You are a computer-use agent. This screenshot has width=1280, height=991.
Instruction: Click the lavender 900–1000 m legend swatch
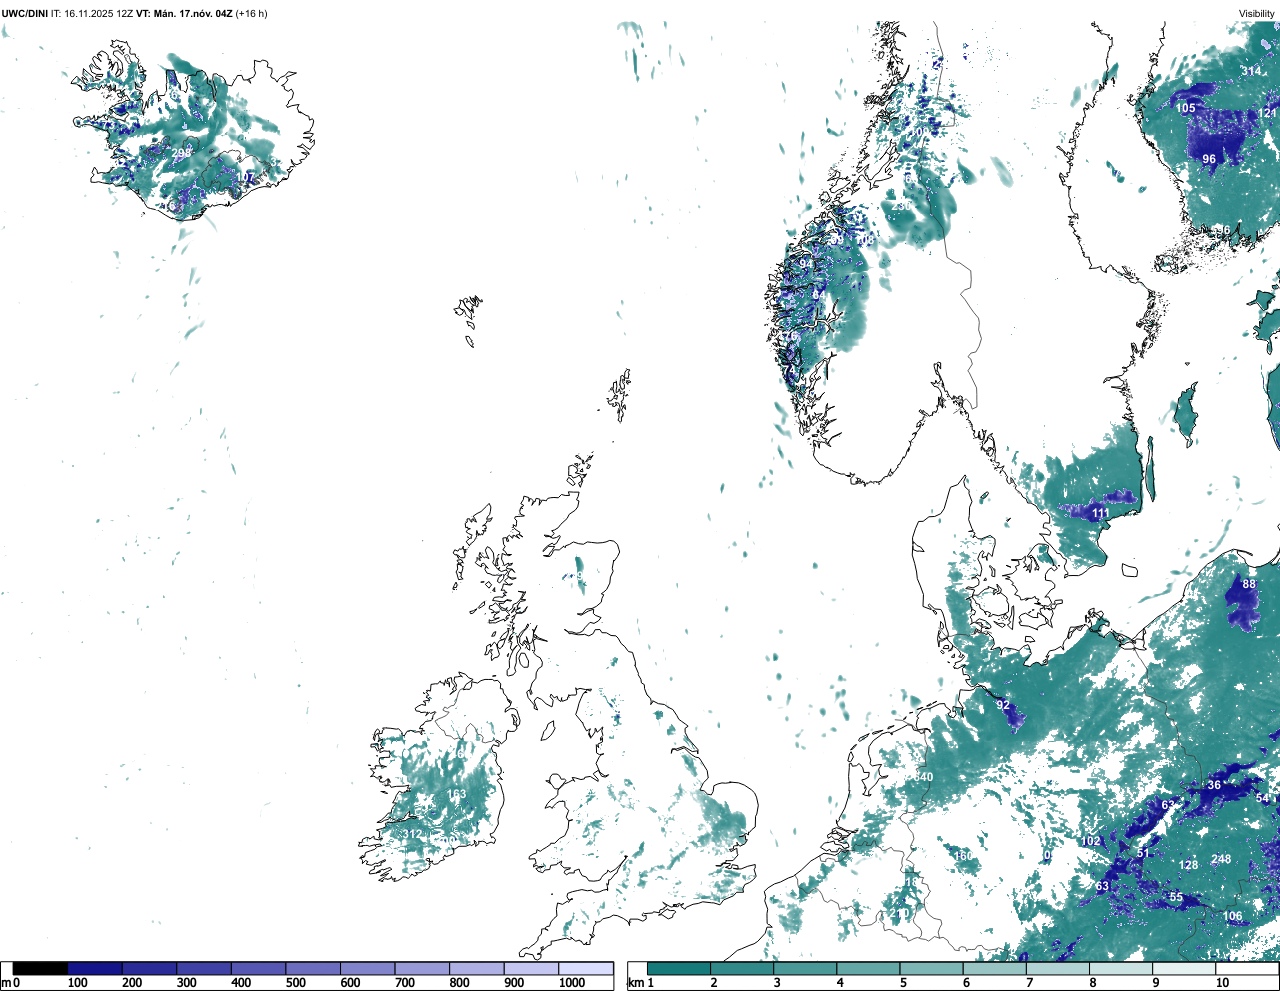530,968
